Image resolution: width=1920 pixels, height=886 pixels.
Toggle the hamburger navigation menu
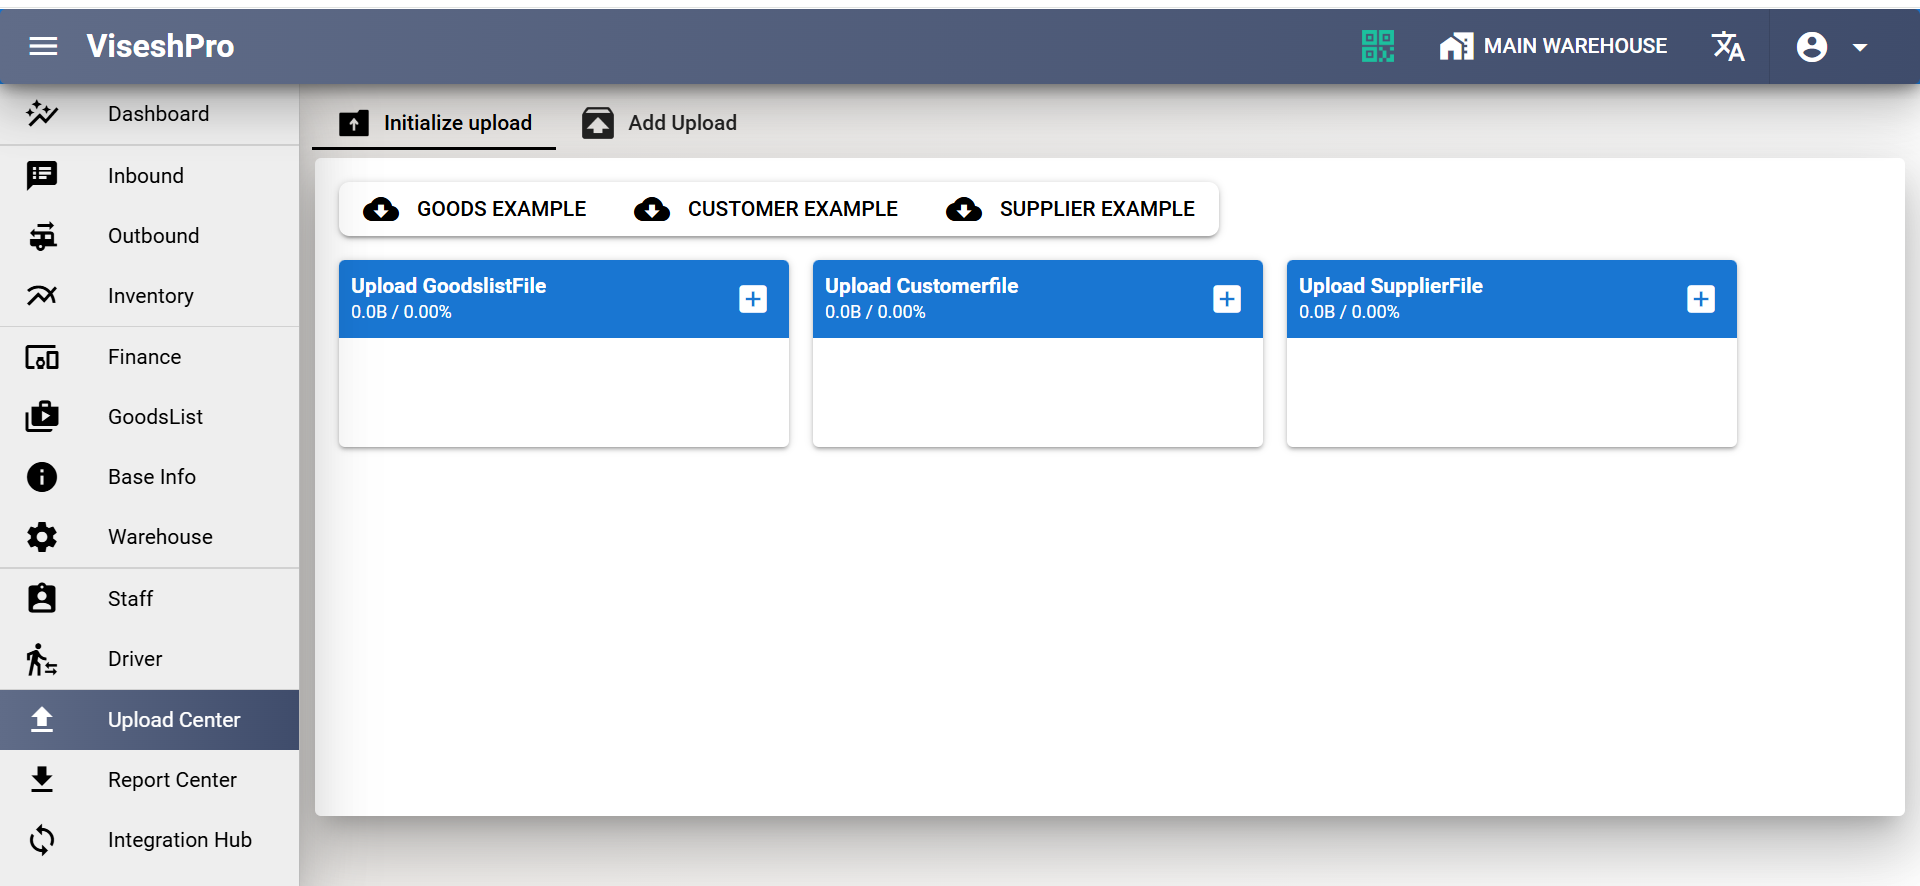[43, 46]
